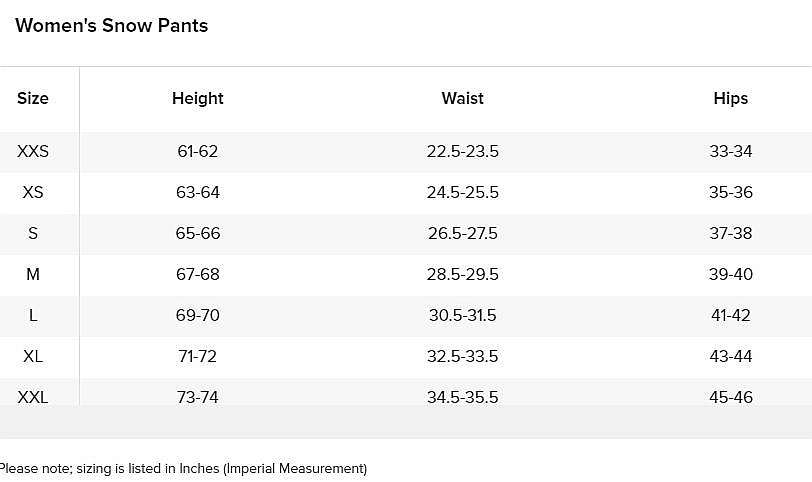Select the M size row label

tap(33, 274)
